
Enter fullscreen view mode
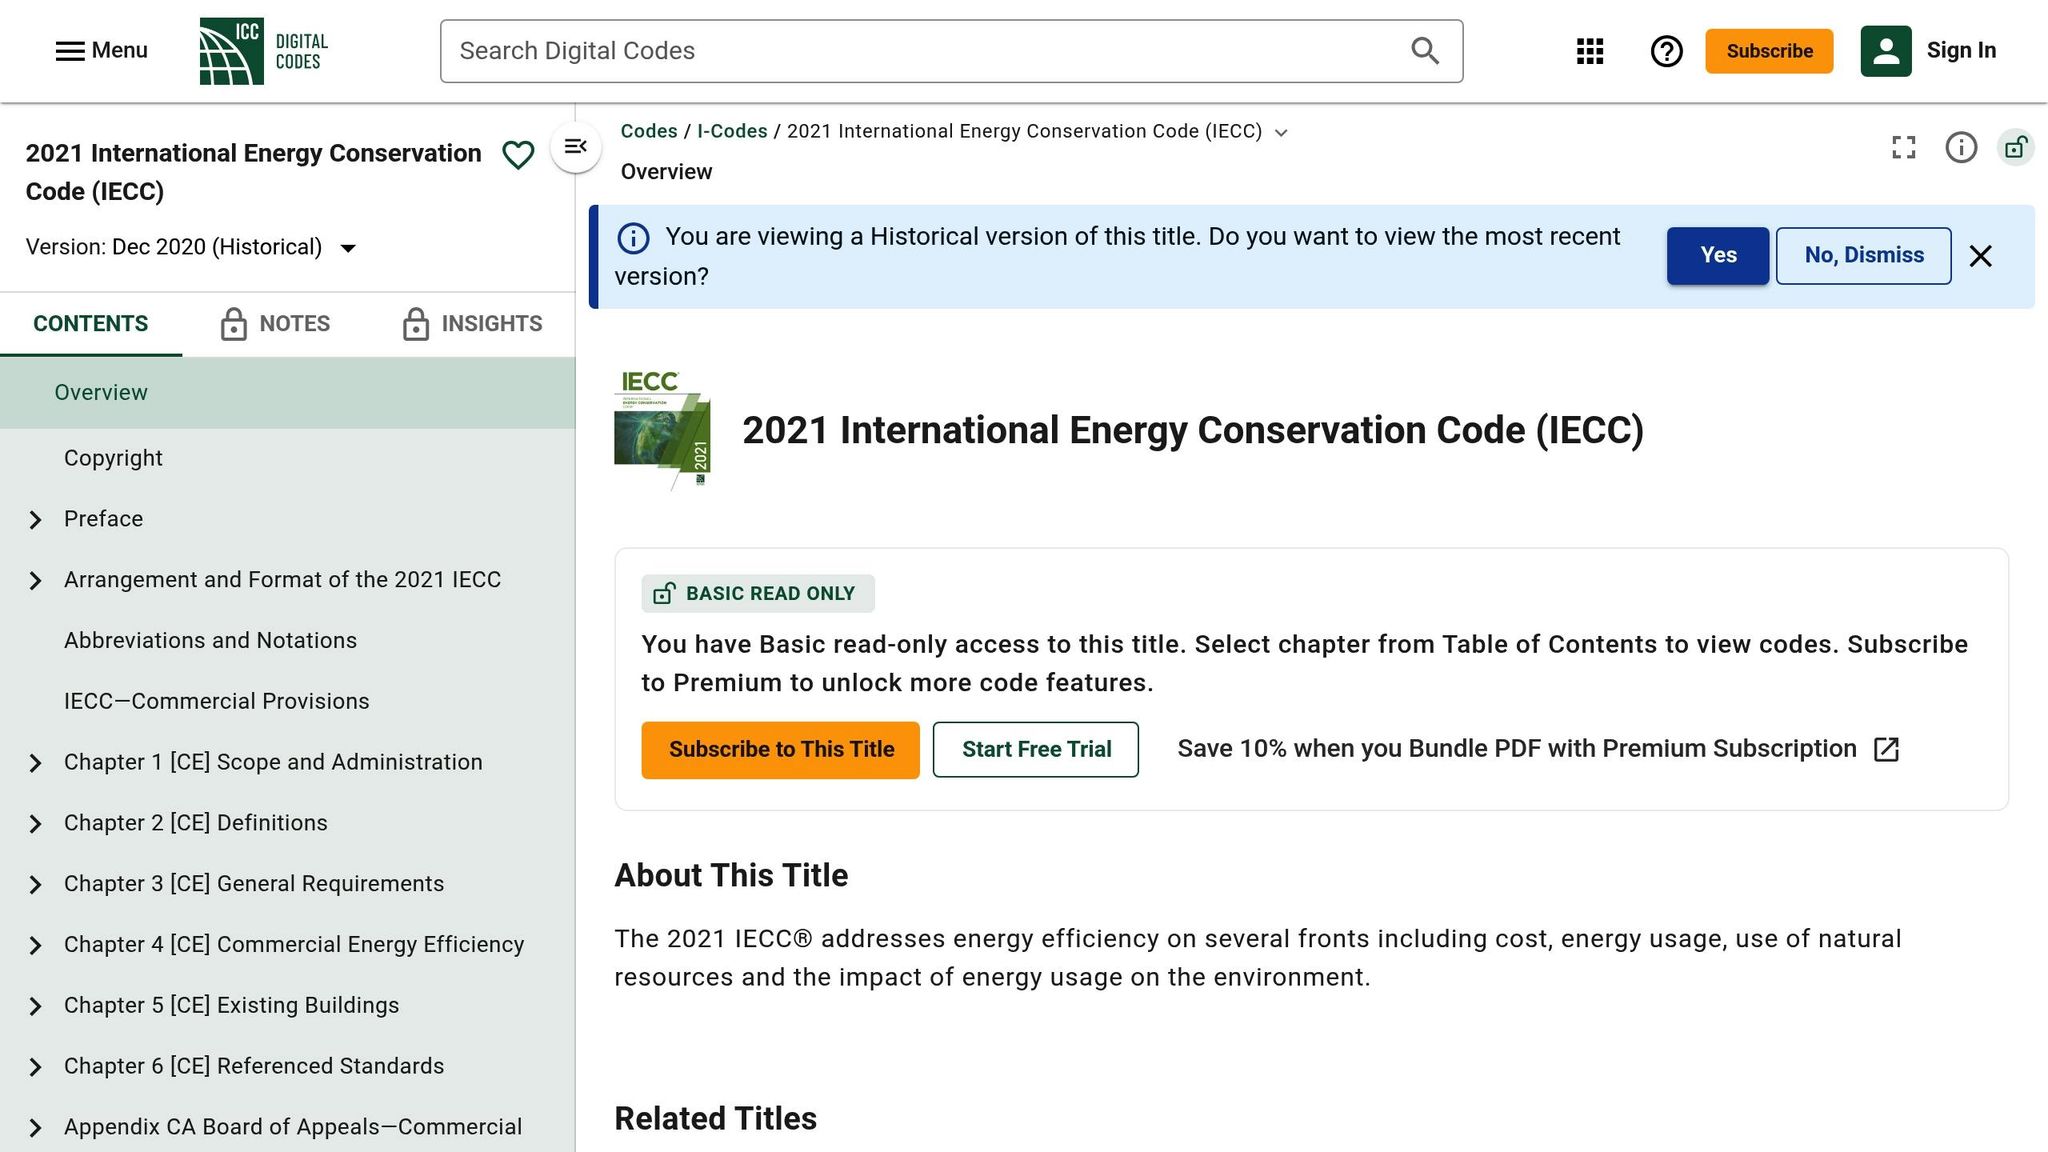point(1904,148)
